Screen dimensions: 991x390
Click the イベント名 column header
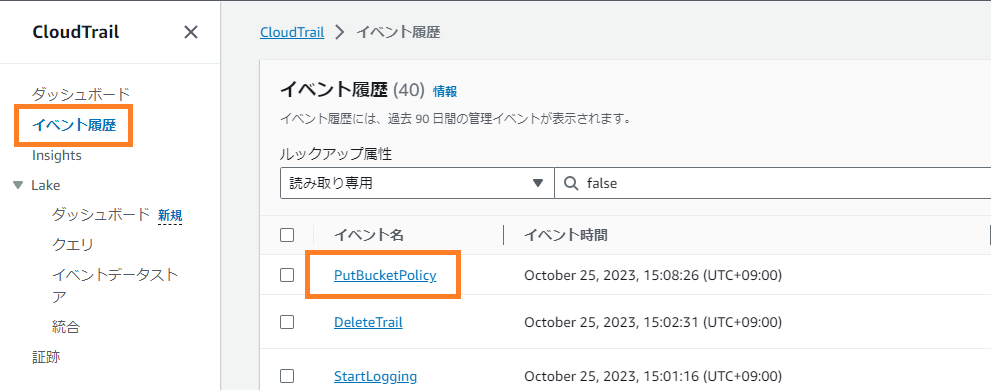tap(368, 235)
